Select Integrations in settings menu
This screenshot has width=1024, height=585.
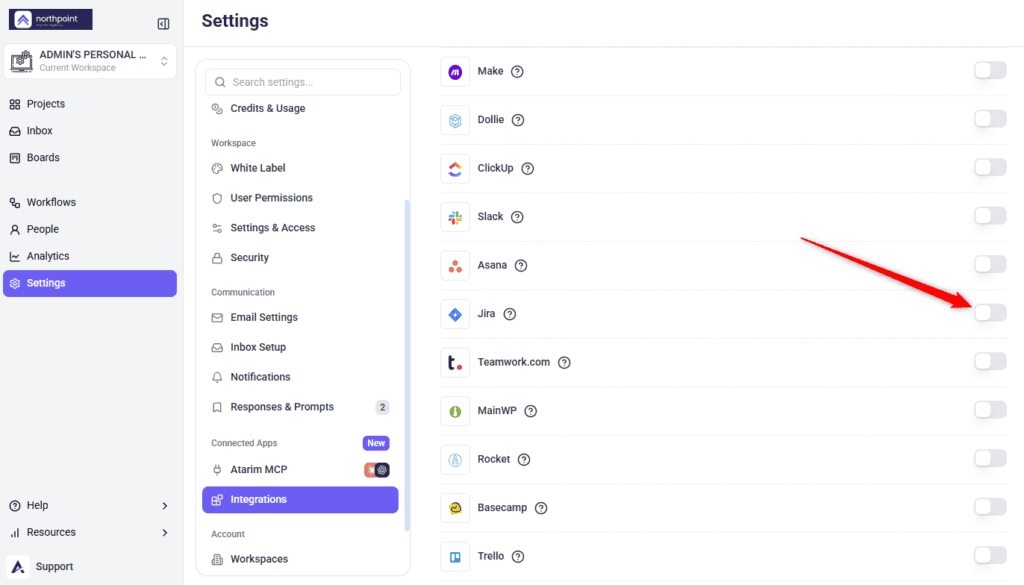coord(300,499)
